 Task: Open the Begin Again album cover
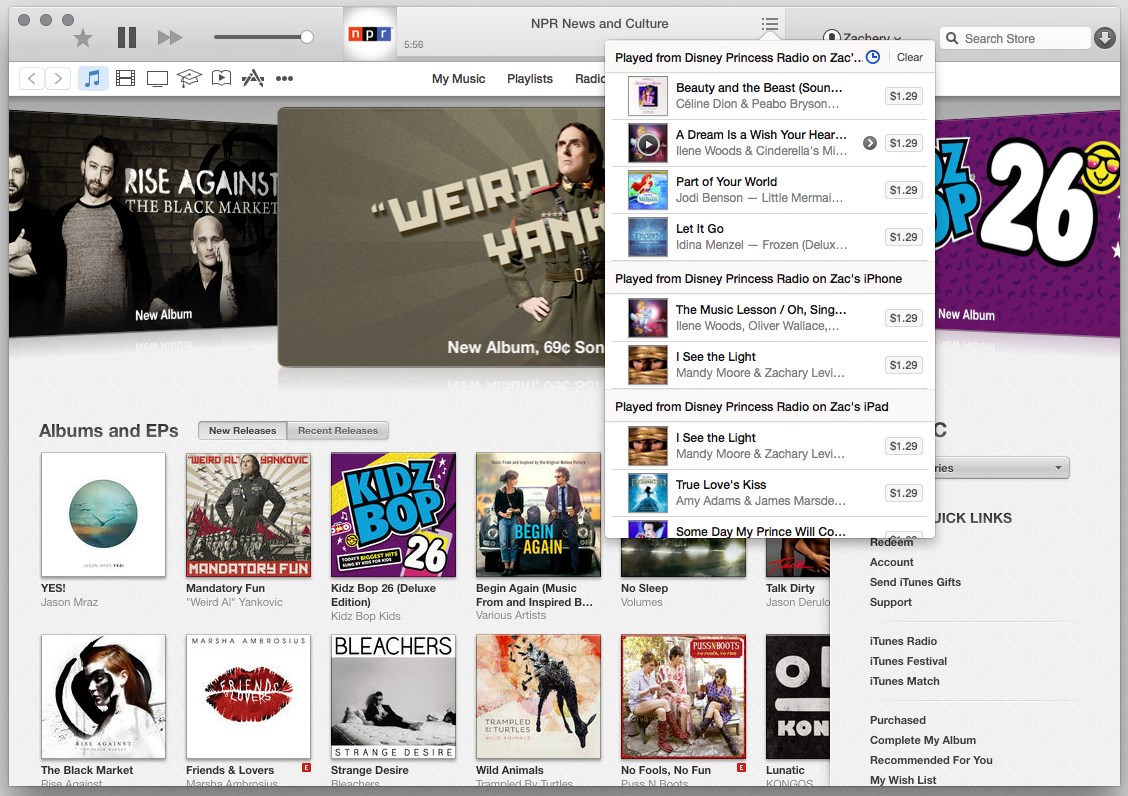click(538, 515)
